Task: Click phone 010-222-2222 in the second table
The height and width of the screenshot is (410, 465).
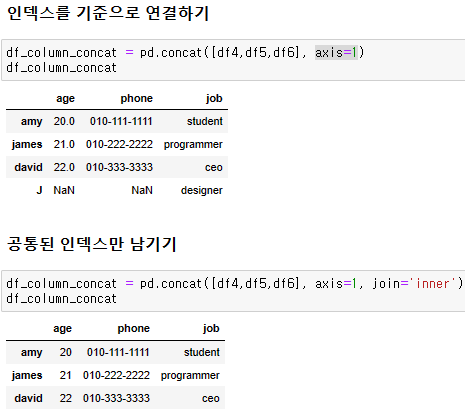Action: coord(116,375)
